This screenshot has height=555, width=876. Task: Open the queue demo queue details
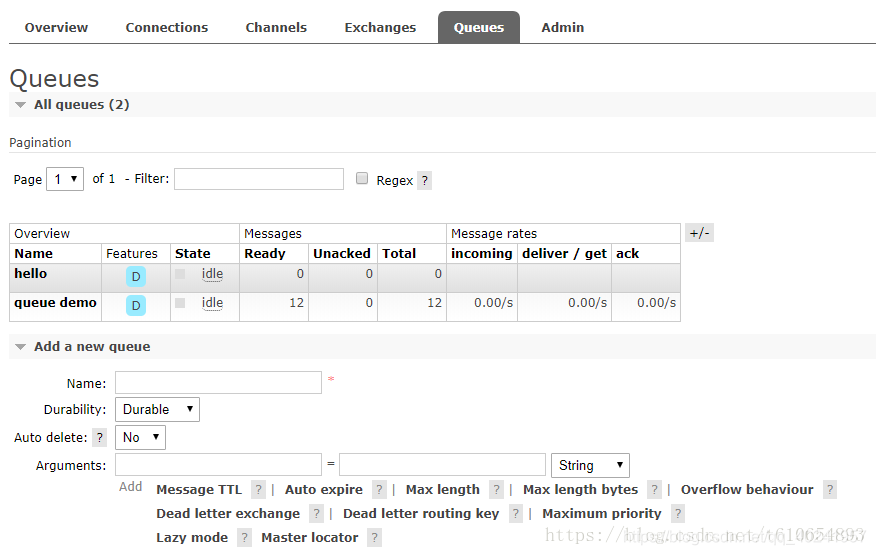[x=55, y=302]
